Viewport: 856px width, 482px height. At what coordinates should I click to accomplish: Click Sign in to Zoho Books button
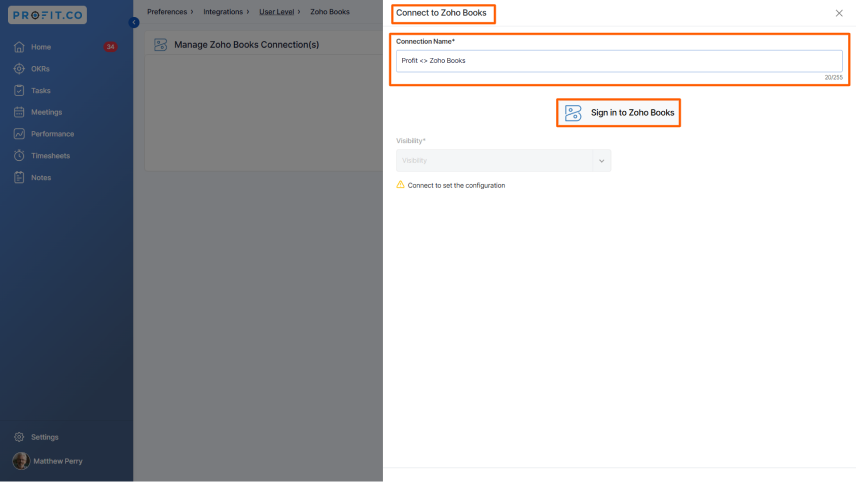(x=619, y=113)
